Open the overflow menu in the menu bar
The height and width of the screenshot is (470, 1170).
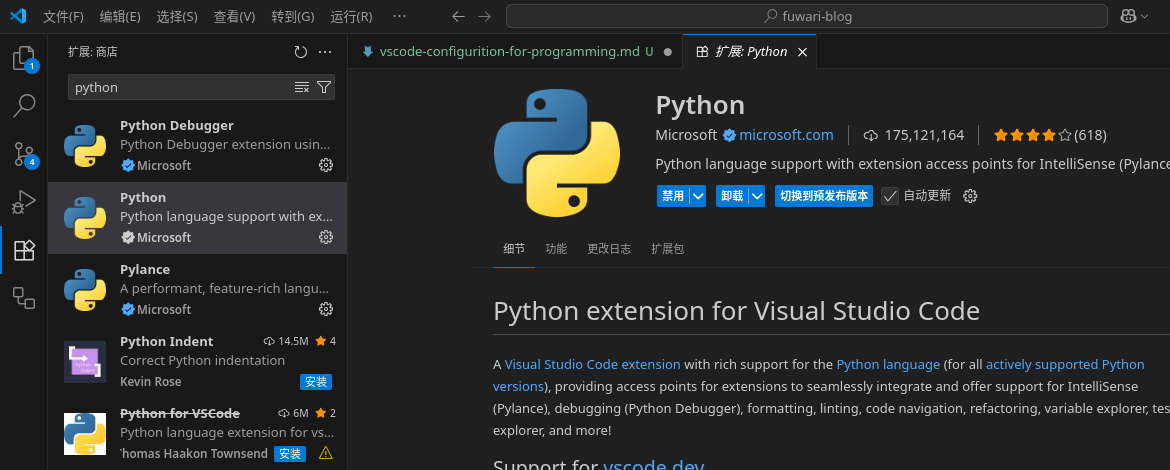coord(399,16)
